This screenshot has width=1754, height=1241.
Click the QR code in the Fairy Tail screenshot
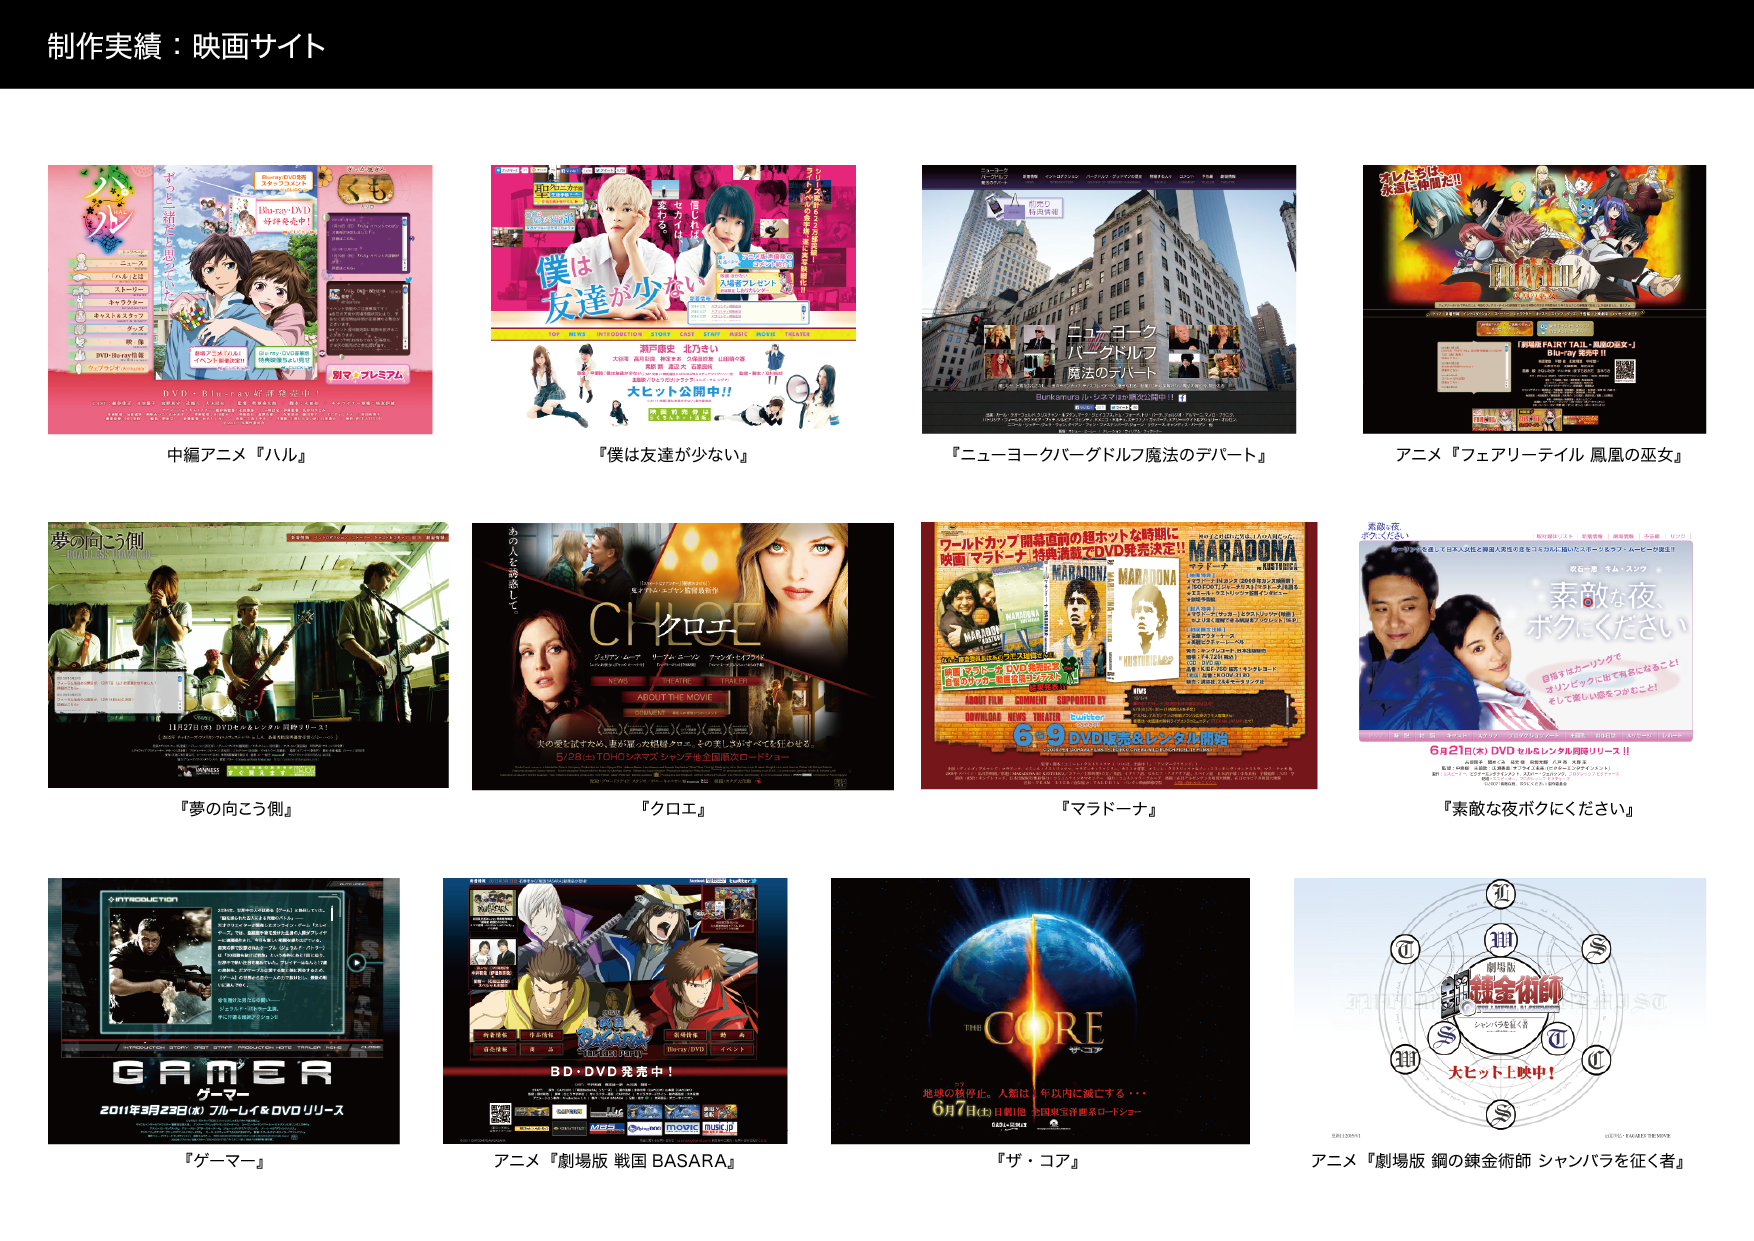1624,372
